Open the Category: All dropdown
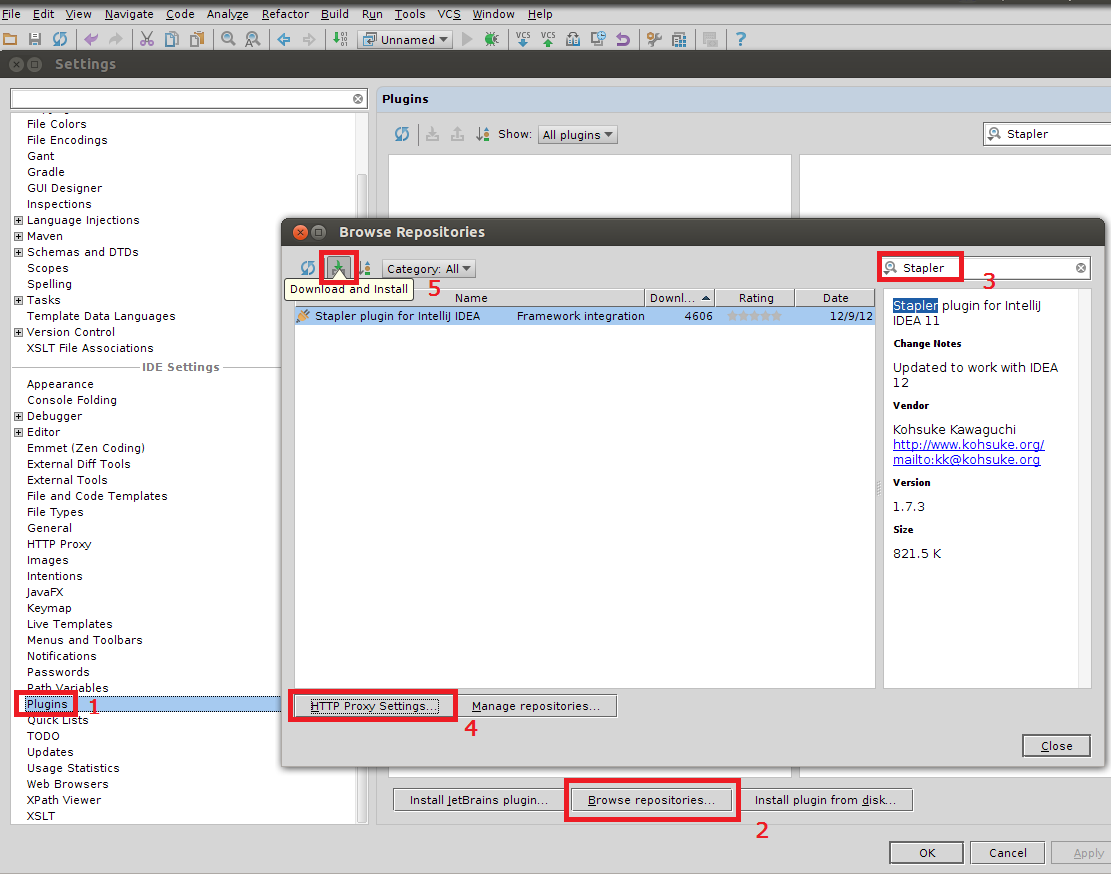Screen dimensions: 1111x874 click(429, 269)
